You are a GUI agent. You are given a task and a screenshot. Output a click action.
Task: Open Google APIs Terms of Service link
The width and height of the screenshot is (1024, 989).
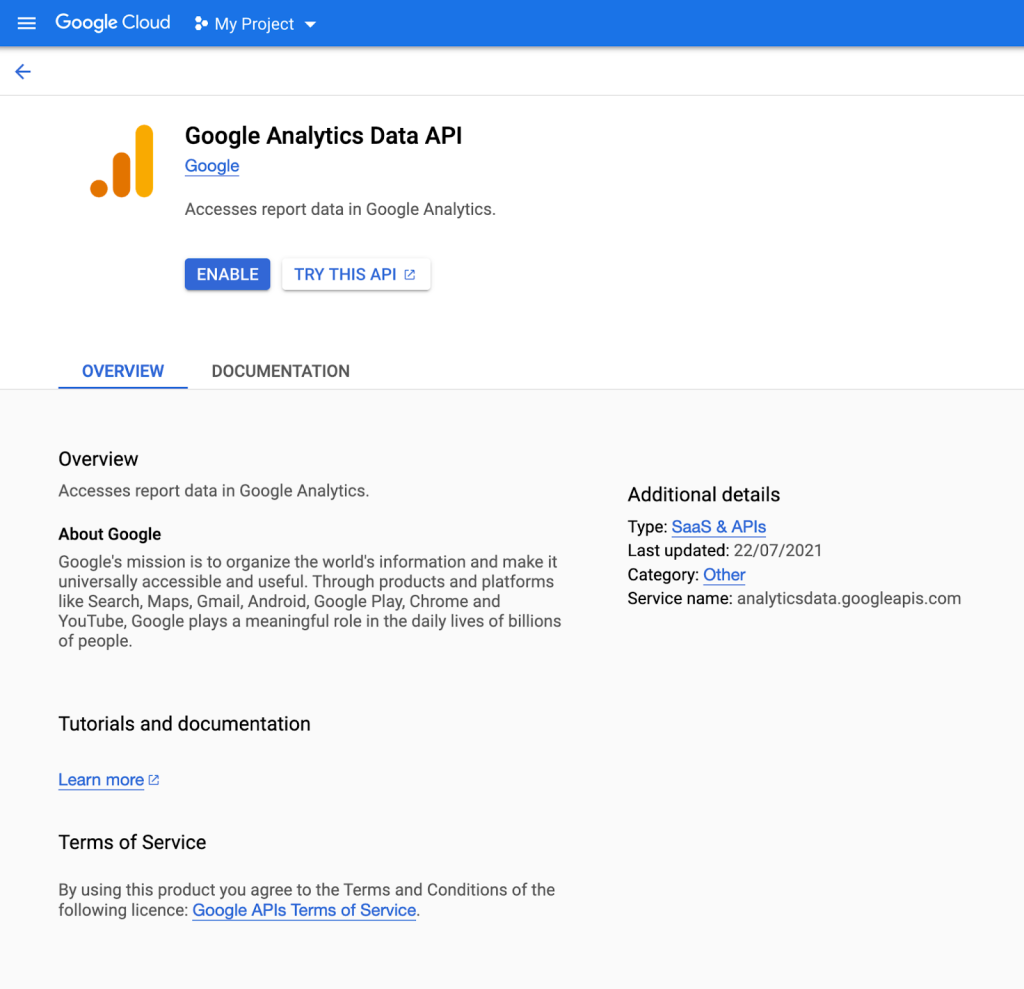304,910
